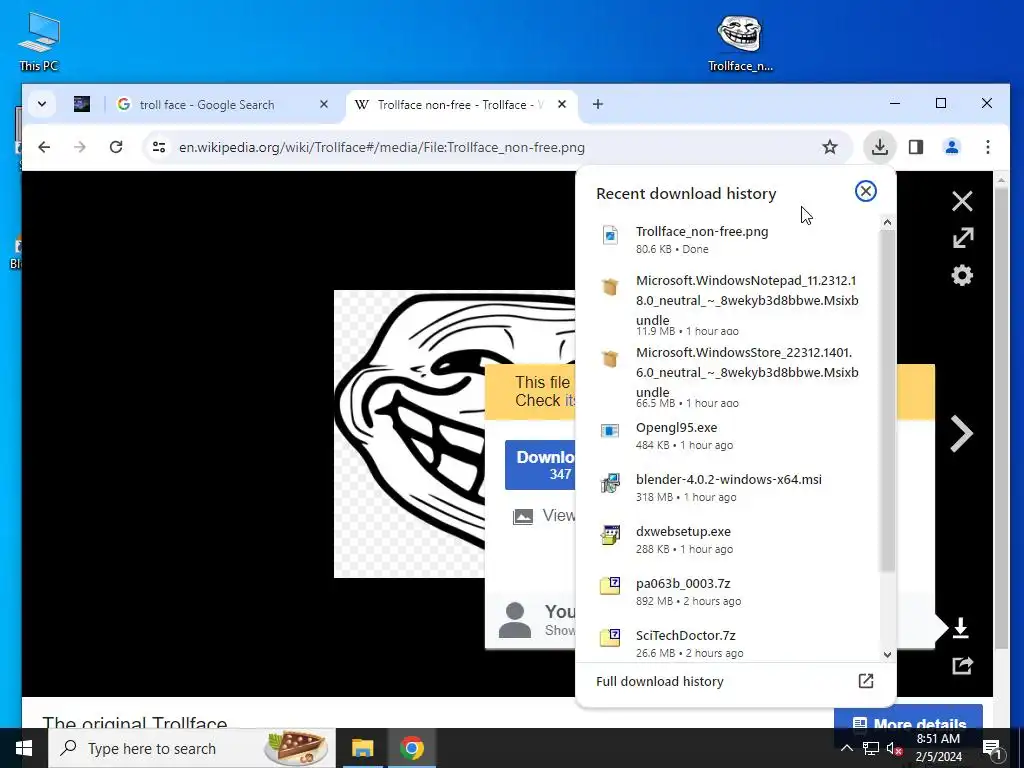Click the blue Download button in viewer

click(x=540, y=465)
